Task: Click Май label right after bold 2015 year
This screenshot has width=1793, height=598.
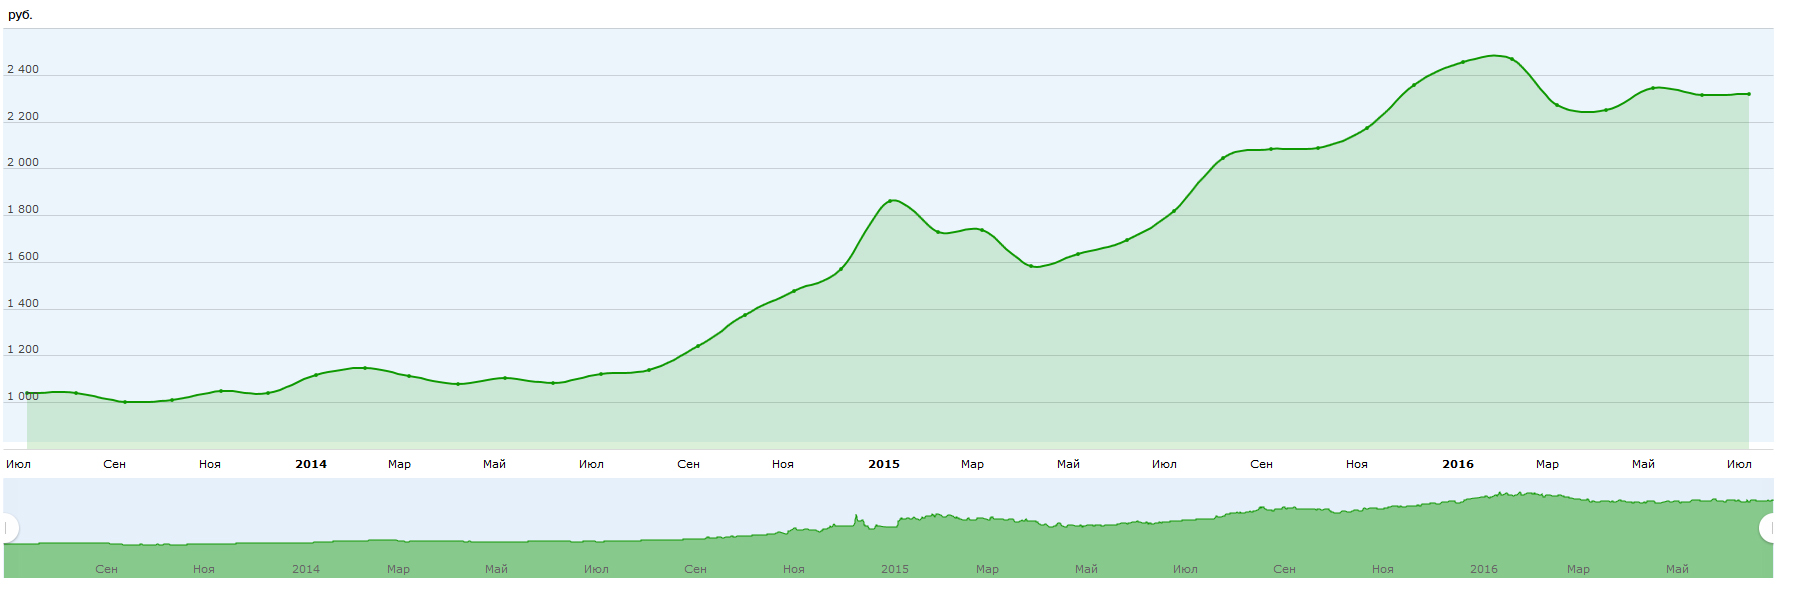Action: click(x=1068, y=464)
